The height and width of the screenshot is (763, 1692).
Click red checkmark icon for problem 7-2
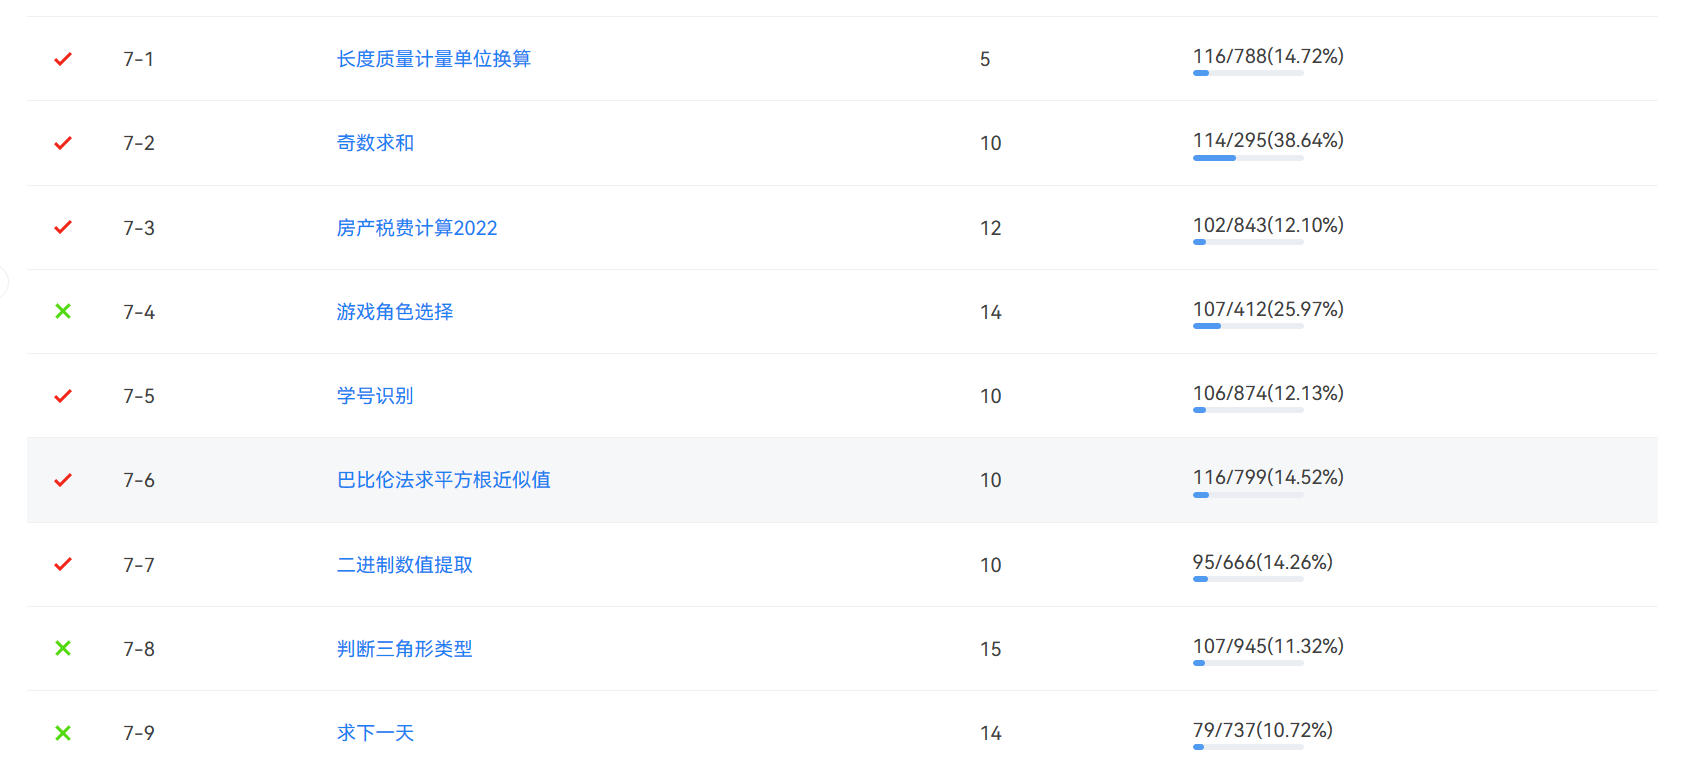click(63, 143)
